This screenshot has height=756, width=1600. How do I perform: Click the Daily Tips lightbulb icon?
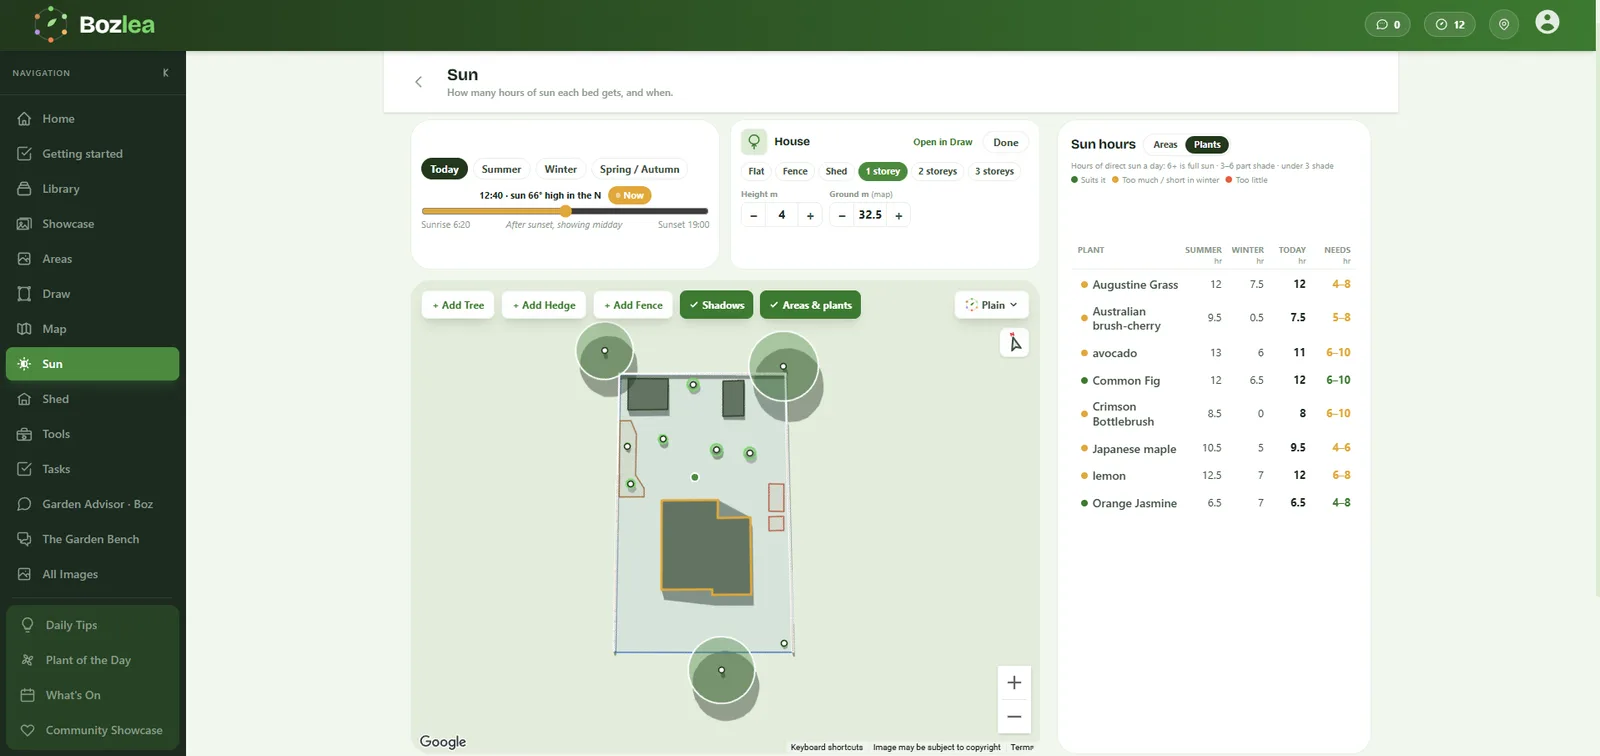click(x=28, y=625)
